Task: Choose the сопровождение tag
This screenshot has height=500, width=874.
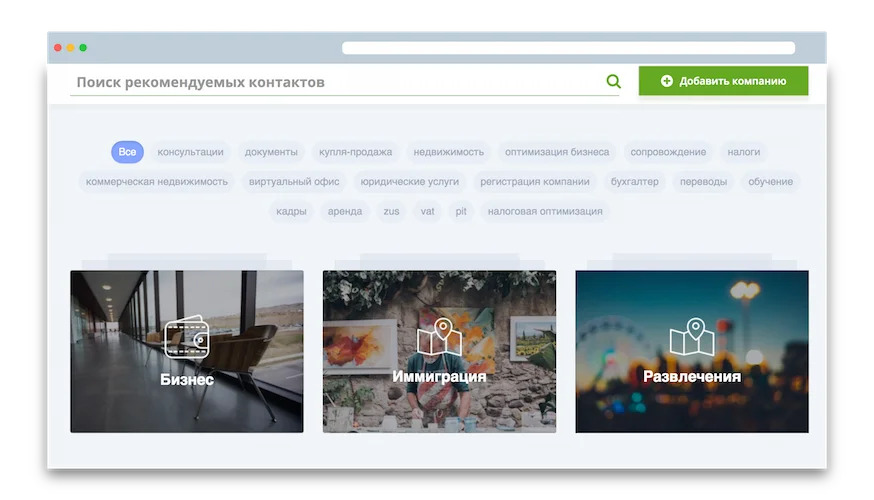Action: (668, 152)
